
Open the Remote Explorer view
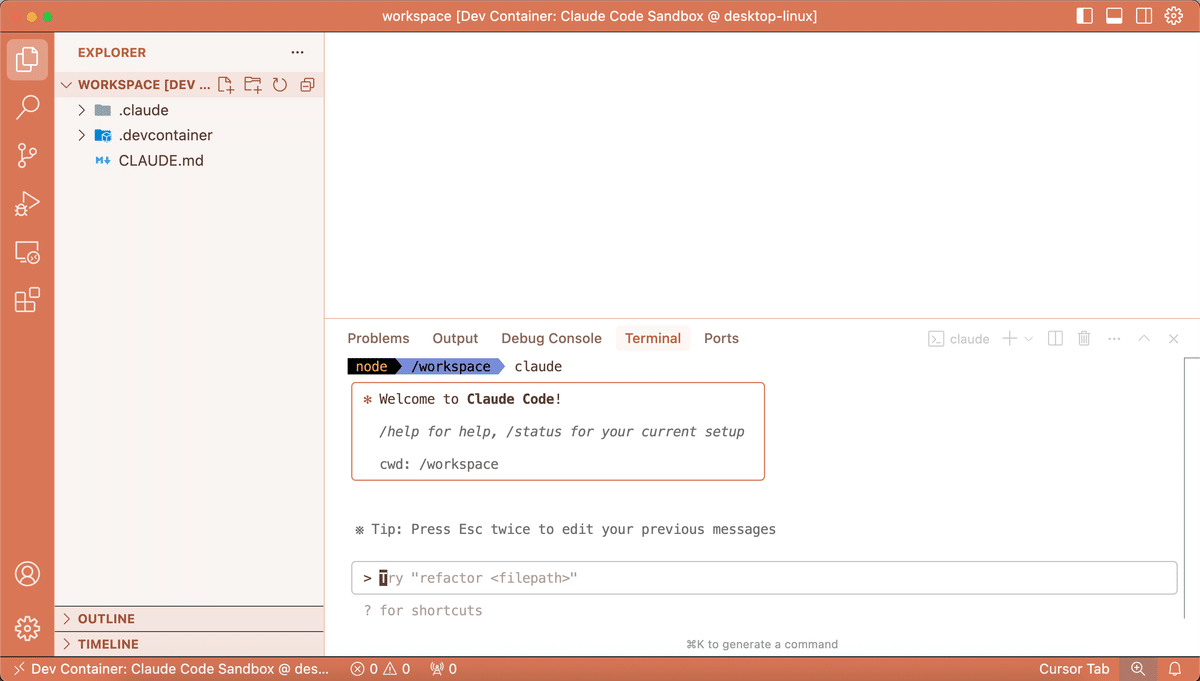27,252
